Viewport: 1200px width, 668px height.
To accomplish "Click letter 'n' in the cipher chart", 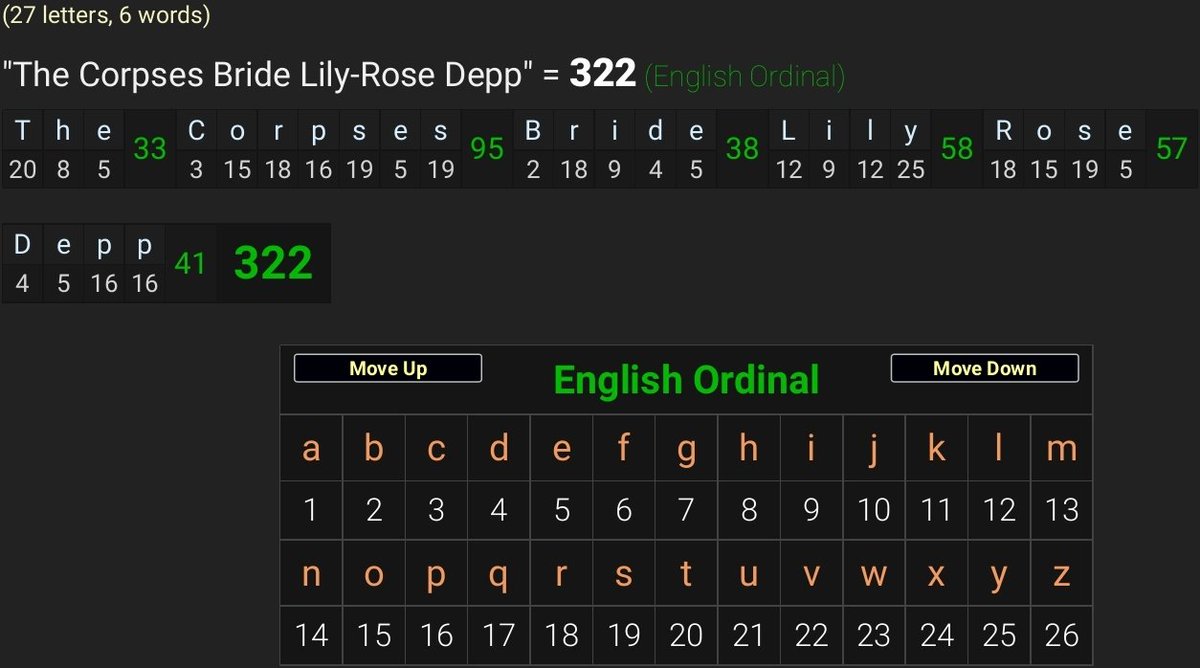I will [x=311, y=574].
